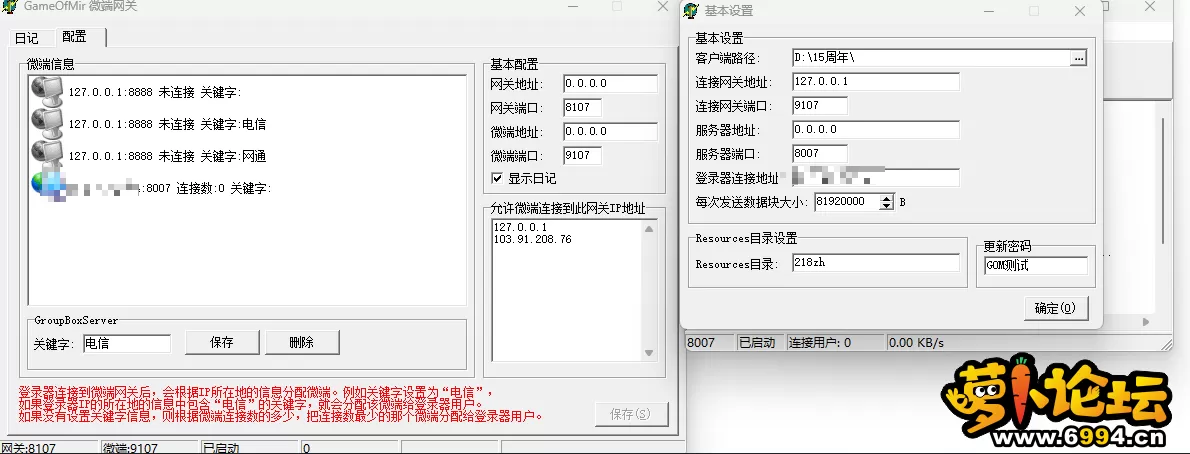The width and height of the screenshot is (1190, 454).
Task: Click the 删除 button
Action: tap(302, 342)
